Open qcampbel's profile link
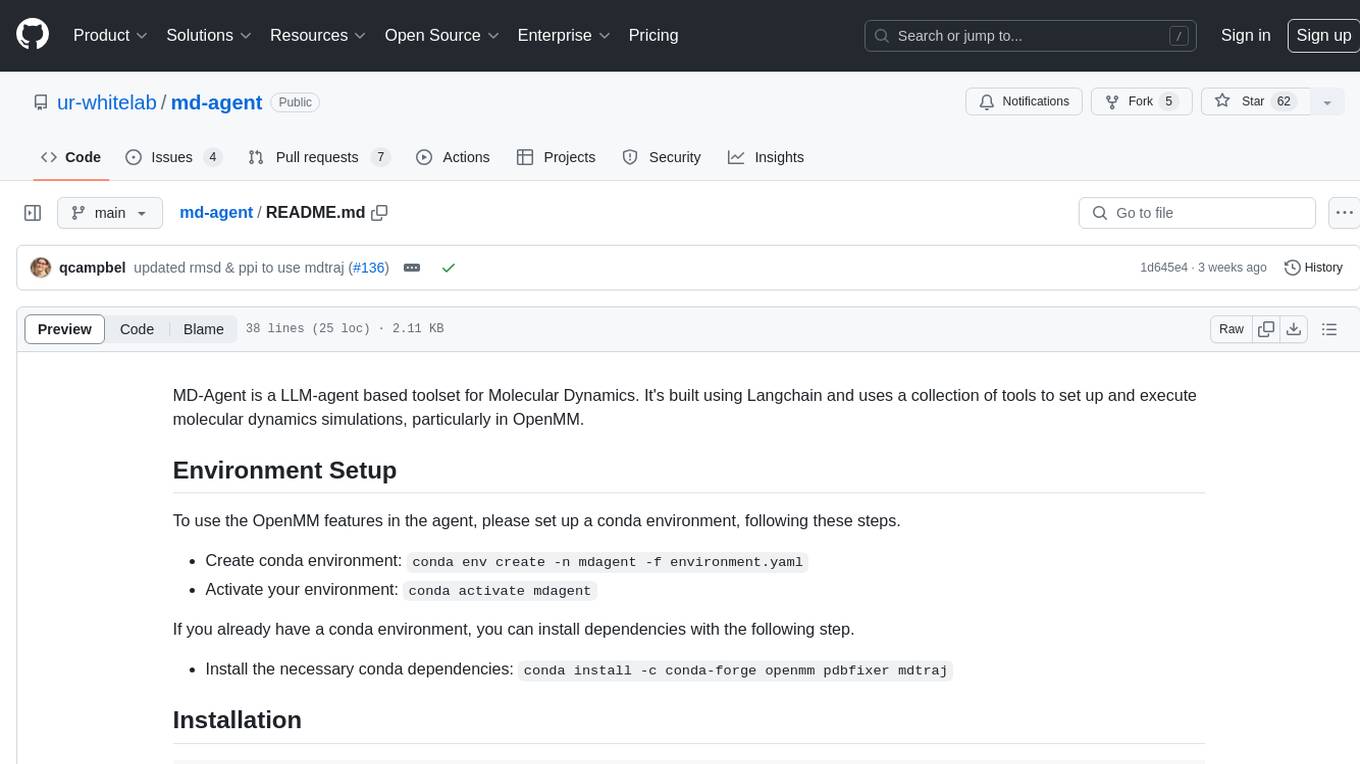This screenshot has height=764, width=1360. tap(92, 268)
